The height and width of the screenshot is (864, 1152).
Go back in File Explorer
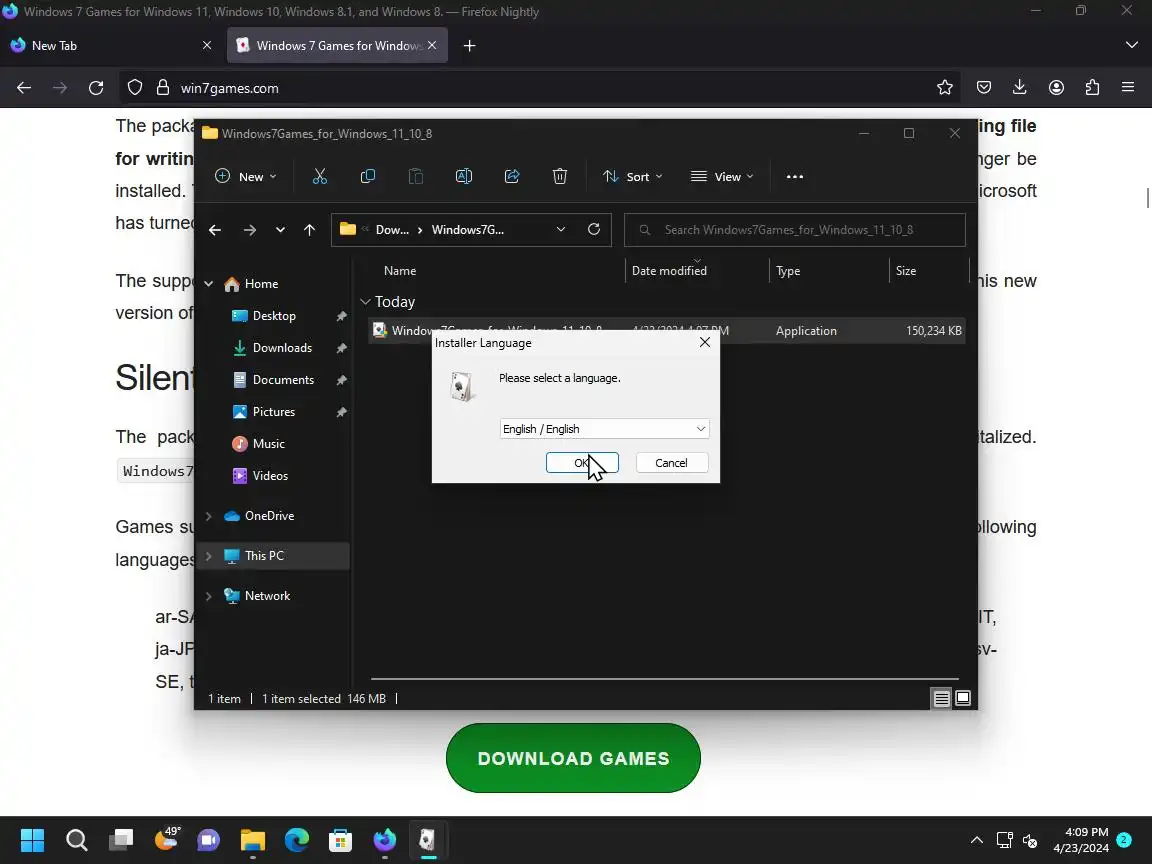(215, 230)
